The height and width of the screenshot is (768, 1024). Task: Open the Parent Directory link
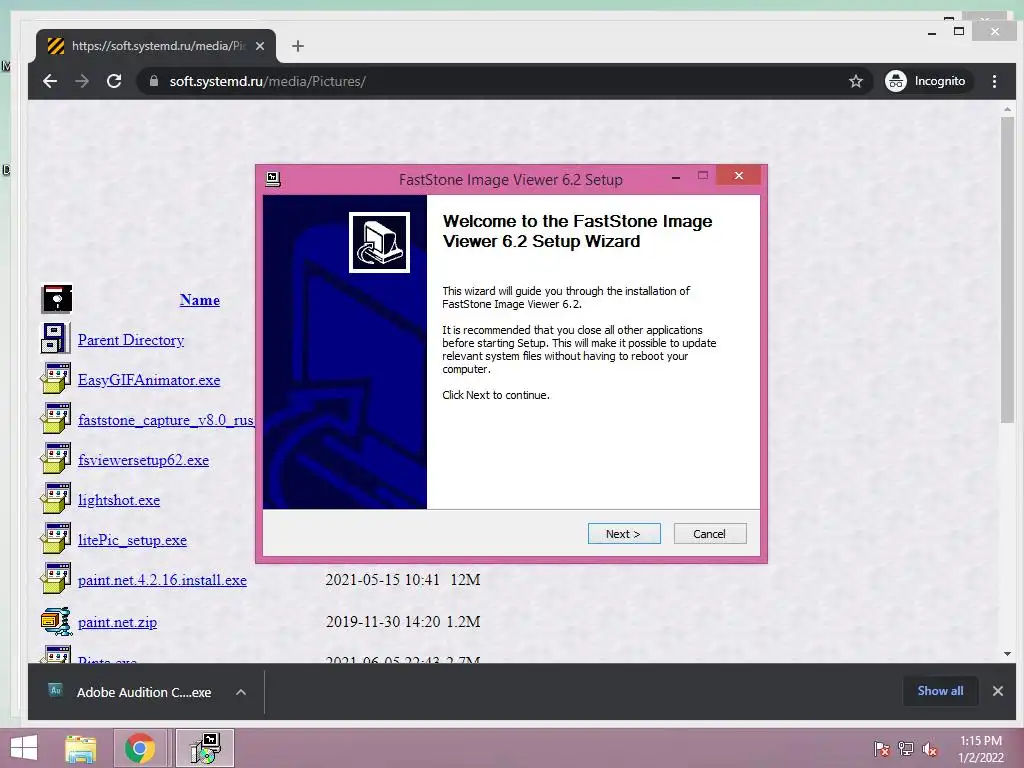[x=131, y=340]
